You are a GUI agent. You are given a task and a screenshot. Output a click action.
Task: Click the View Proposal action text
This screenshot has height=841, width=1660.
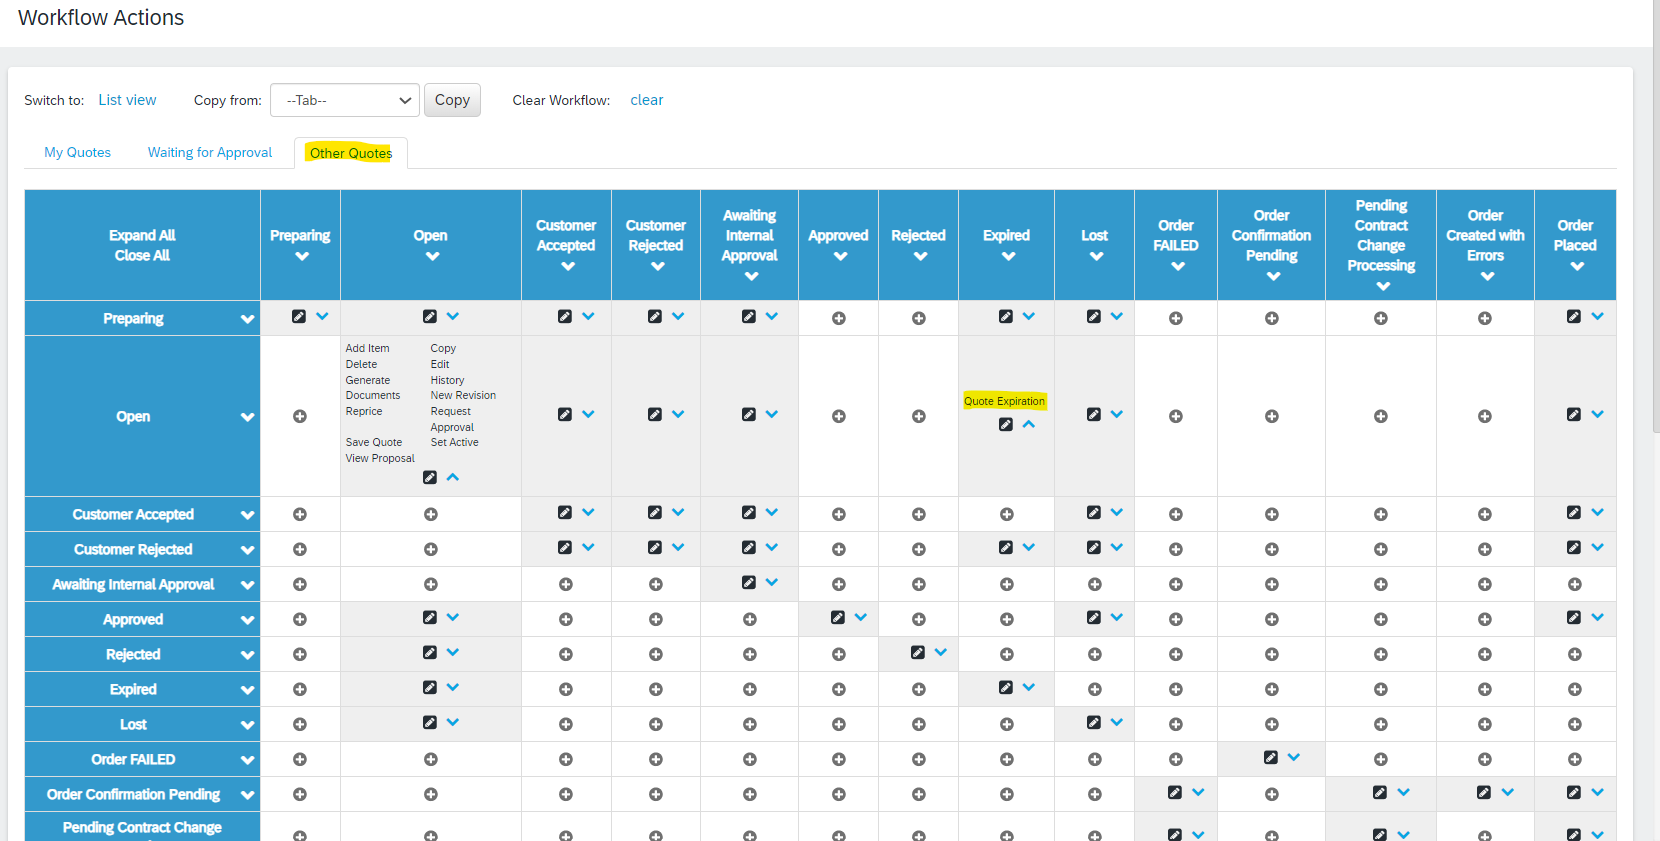click(380, 458)
